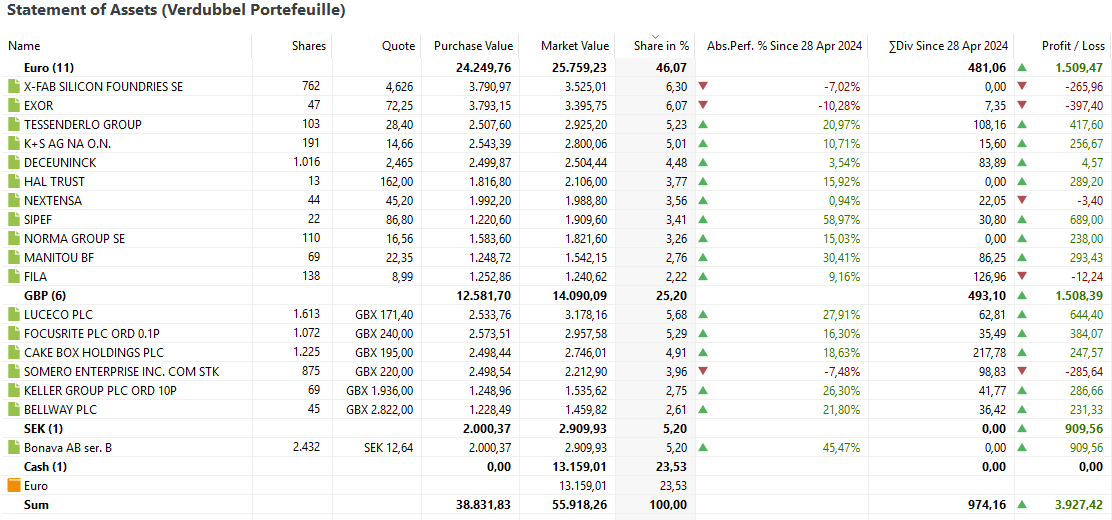Viewport: 1112px width, 520px height.
Task: Click the sort chevron above Share in %
Action: [655, 36]
